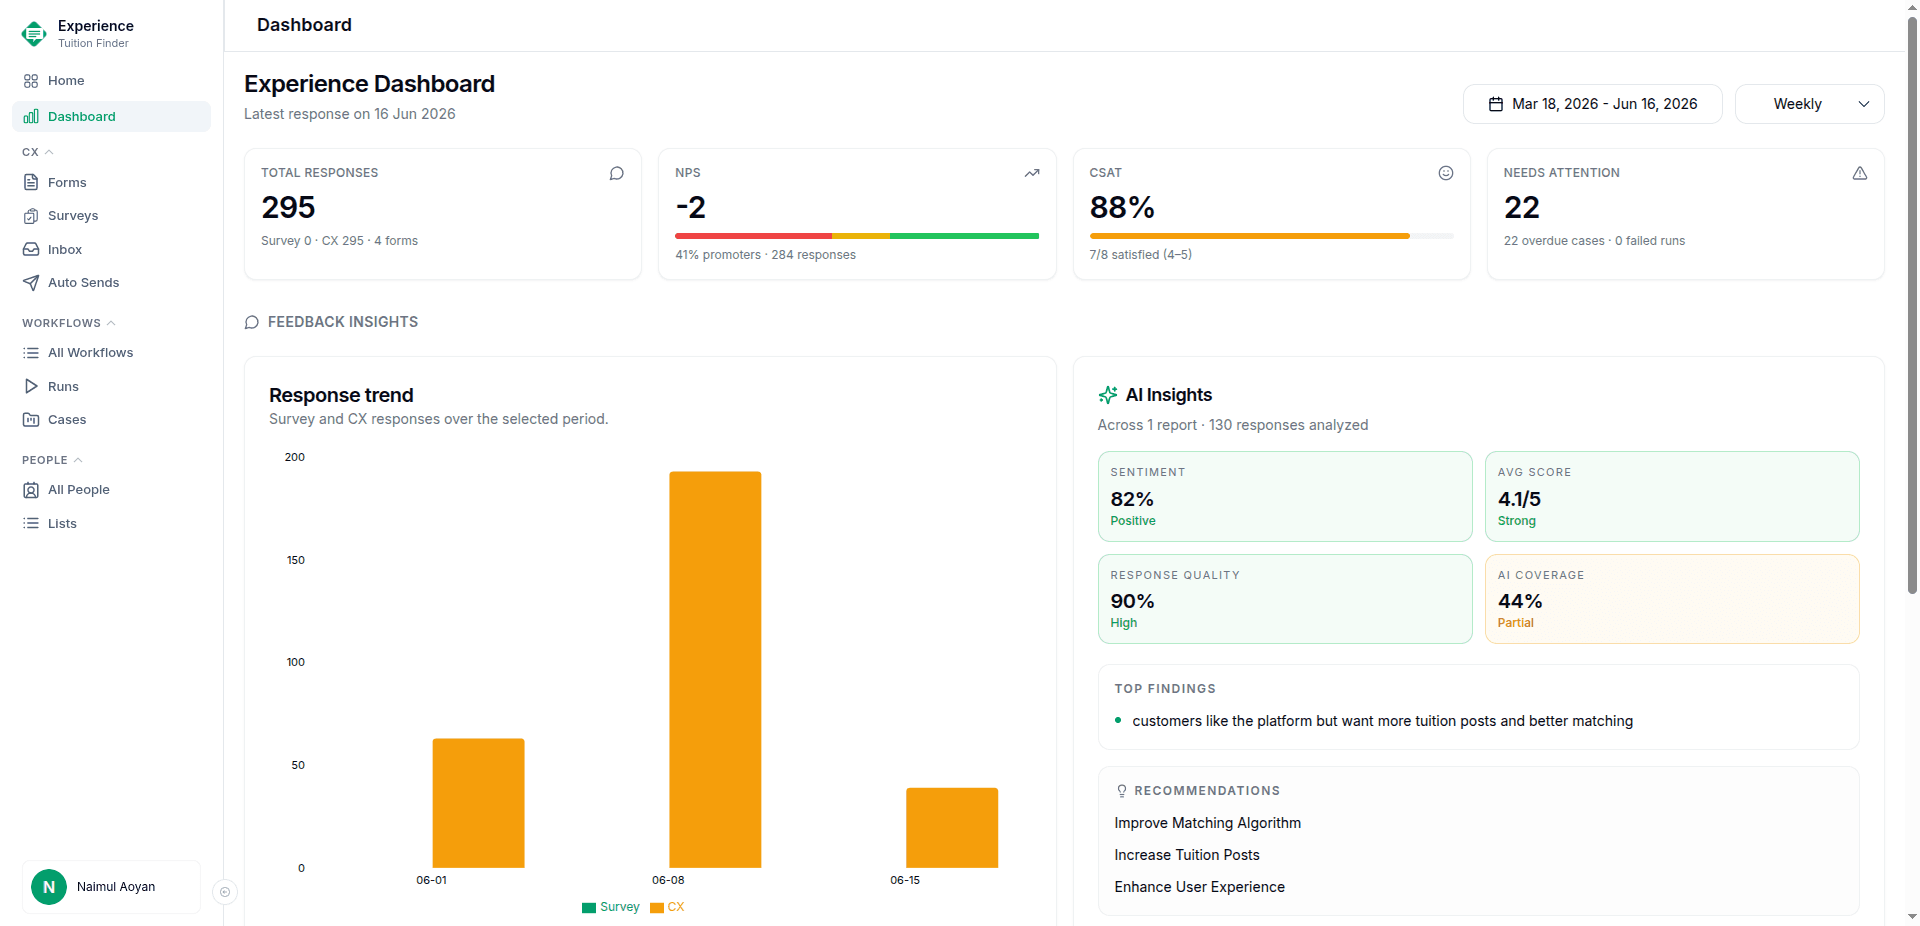Open the Lists page
This screenshot has width=1920, height=926.
coord(111,524)
